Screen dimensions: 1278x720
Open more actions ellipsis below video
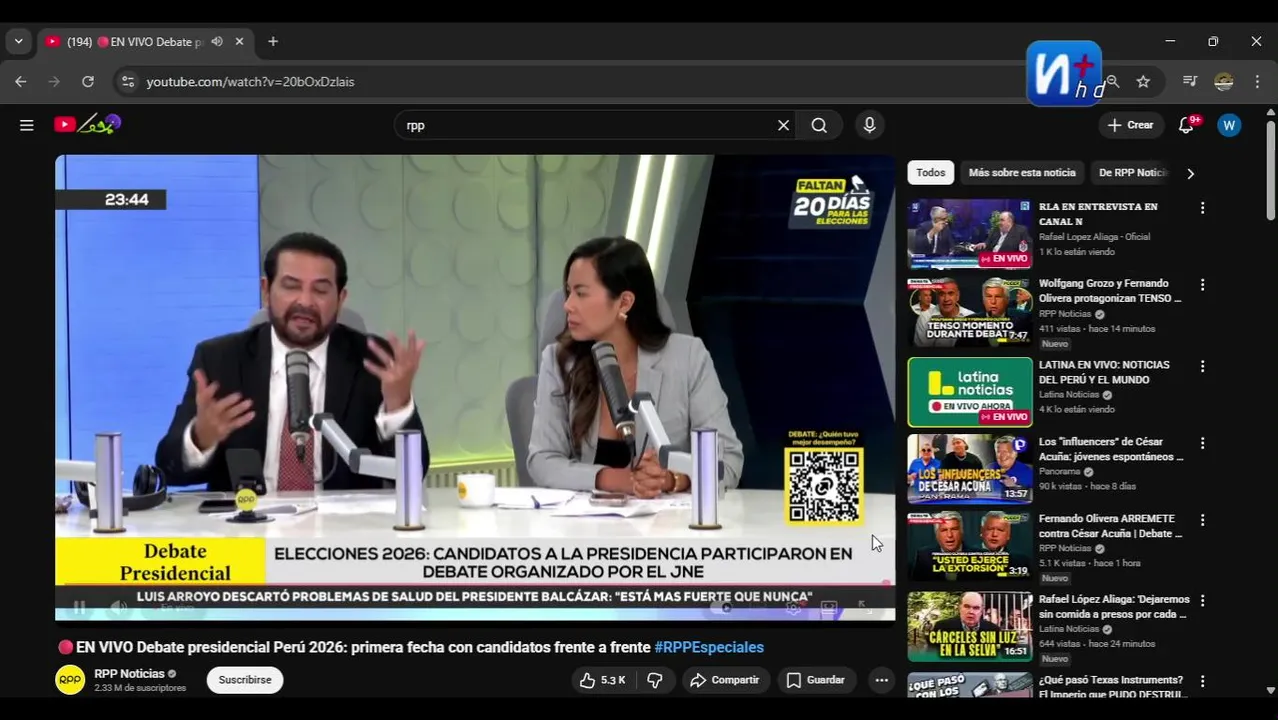(x=881, y=680)
